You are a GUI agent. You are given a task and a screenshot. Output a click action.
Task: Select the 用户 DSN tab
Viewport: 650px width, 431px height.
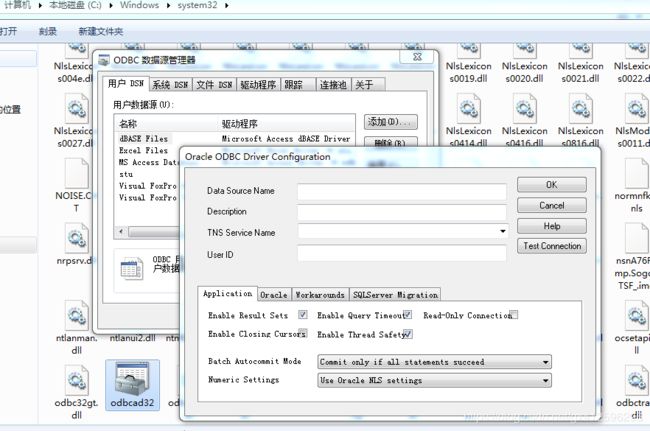pyautogui.click(x=126, y=83)
